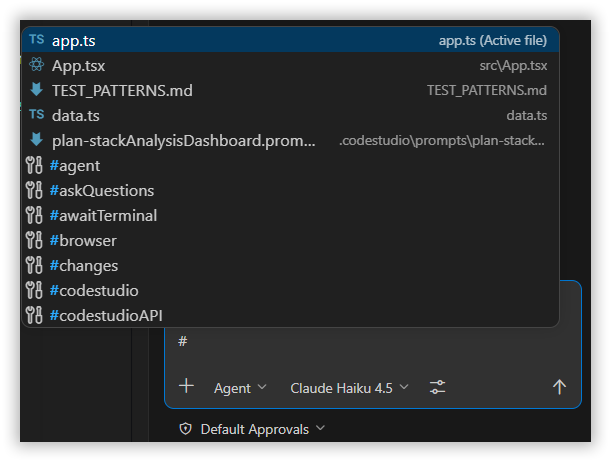This screenshot has width=611, height=462.
Task: Choose the #codestudio tool
Action: tap(290, 290)
